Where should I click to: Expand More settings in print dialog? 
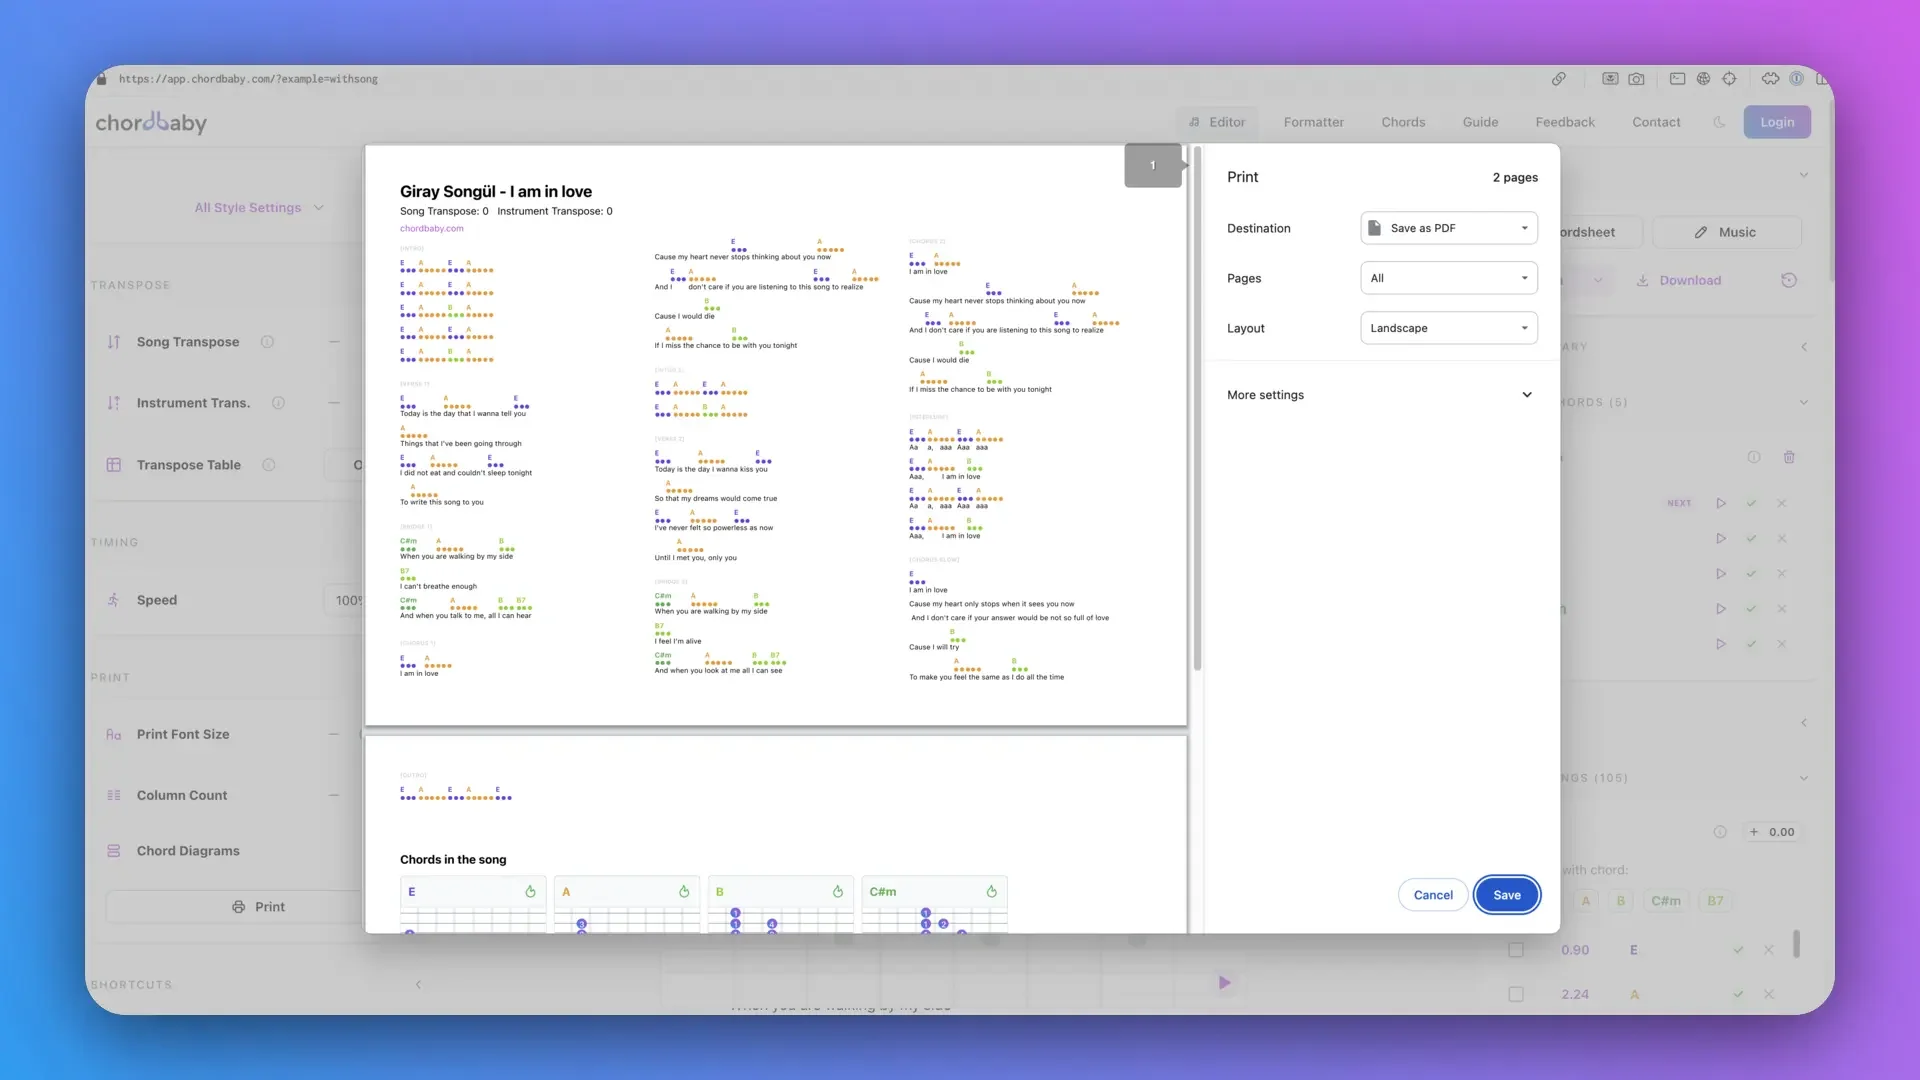click(x=1379, y=395)
